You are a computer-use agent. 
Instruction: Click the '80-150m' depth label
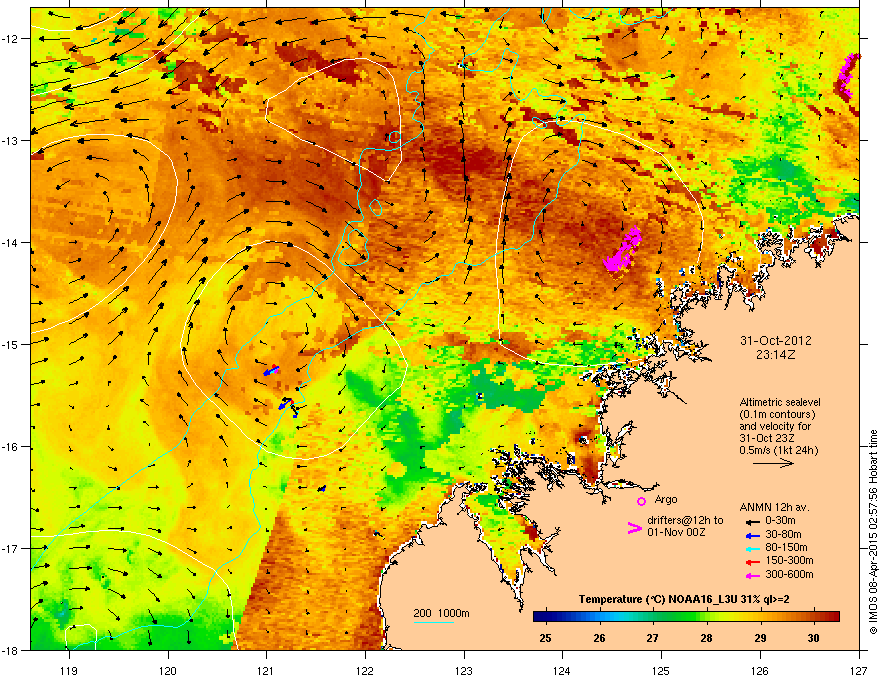point(786,548)
